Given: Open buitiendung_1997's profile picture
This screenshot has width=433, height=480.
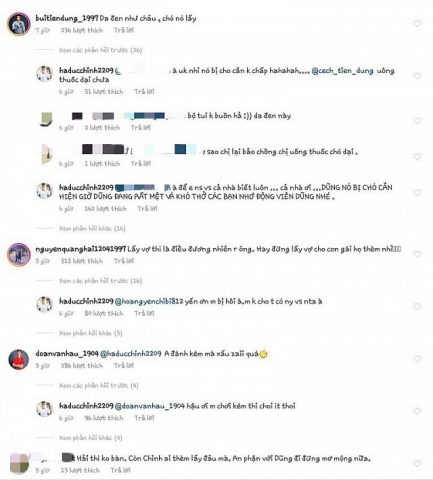Looking at the screenshot, I should click(19, 24).
